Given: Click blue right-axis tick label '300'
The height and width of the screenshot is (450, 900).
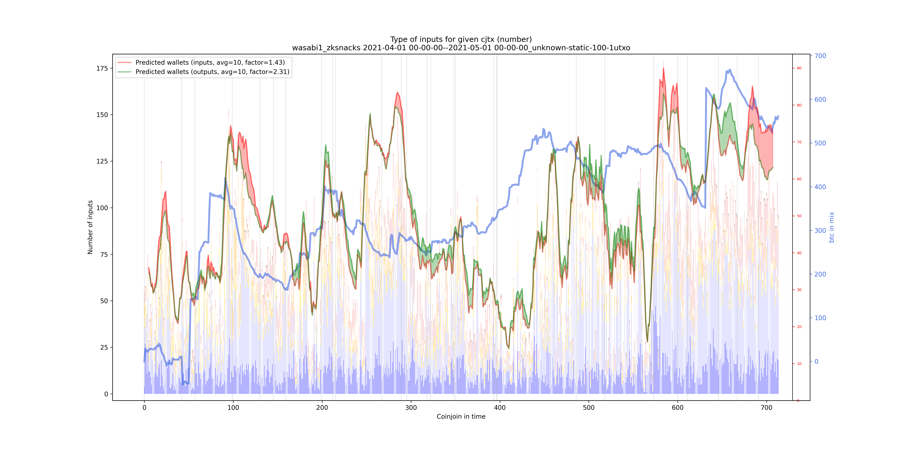Looking at the screenshot, I should click(x=818, y=230).
